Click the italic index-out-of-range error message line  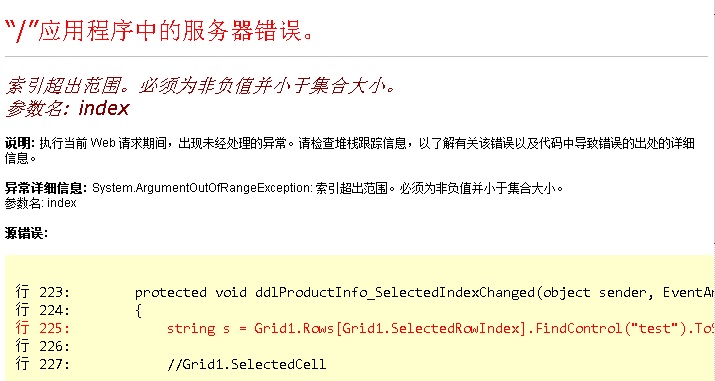(x=200, y=85)
